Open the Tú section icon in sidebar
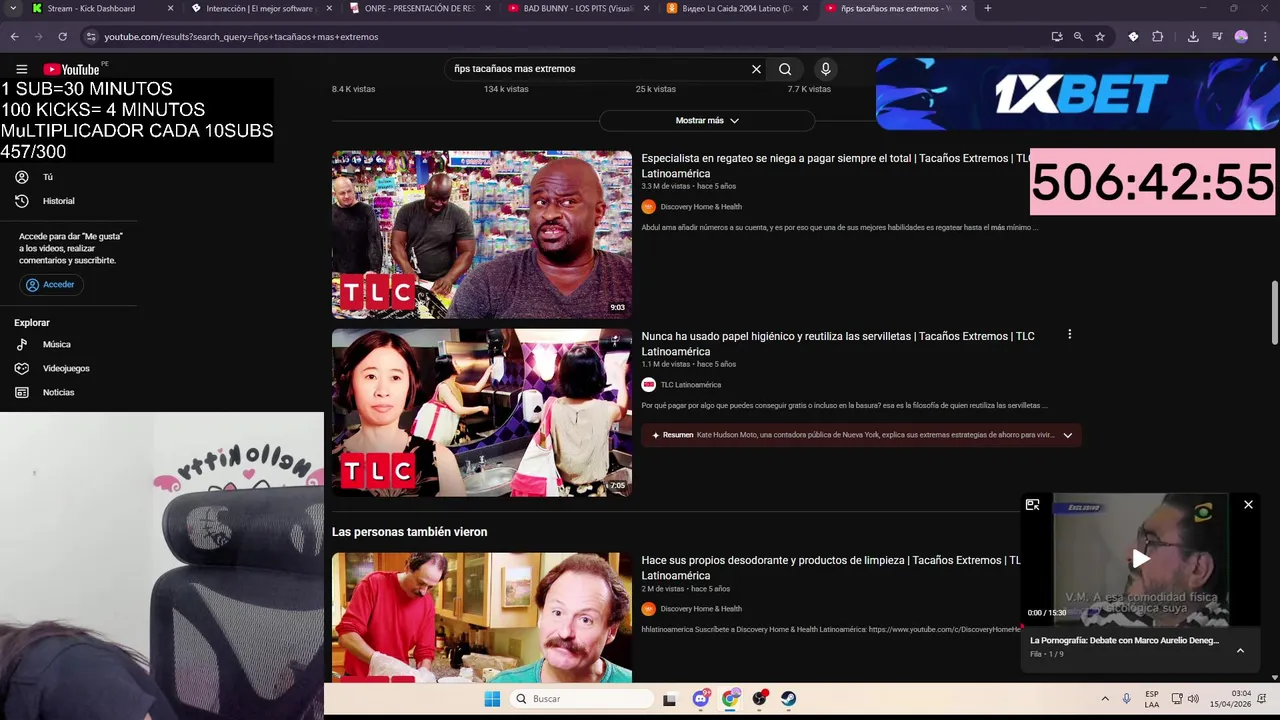Screen dimensions: 1280x720 tap(21, 177)
